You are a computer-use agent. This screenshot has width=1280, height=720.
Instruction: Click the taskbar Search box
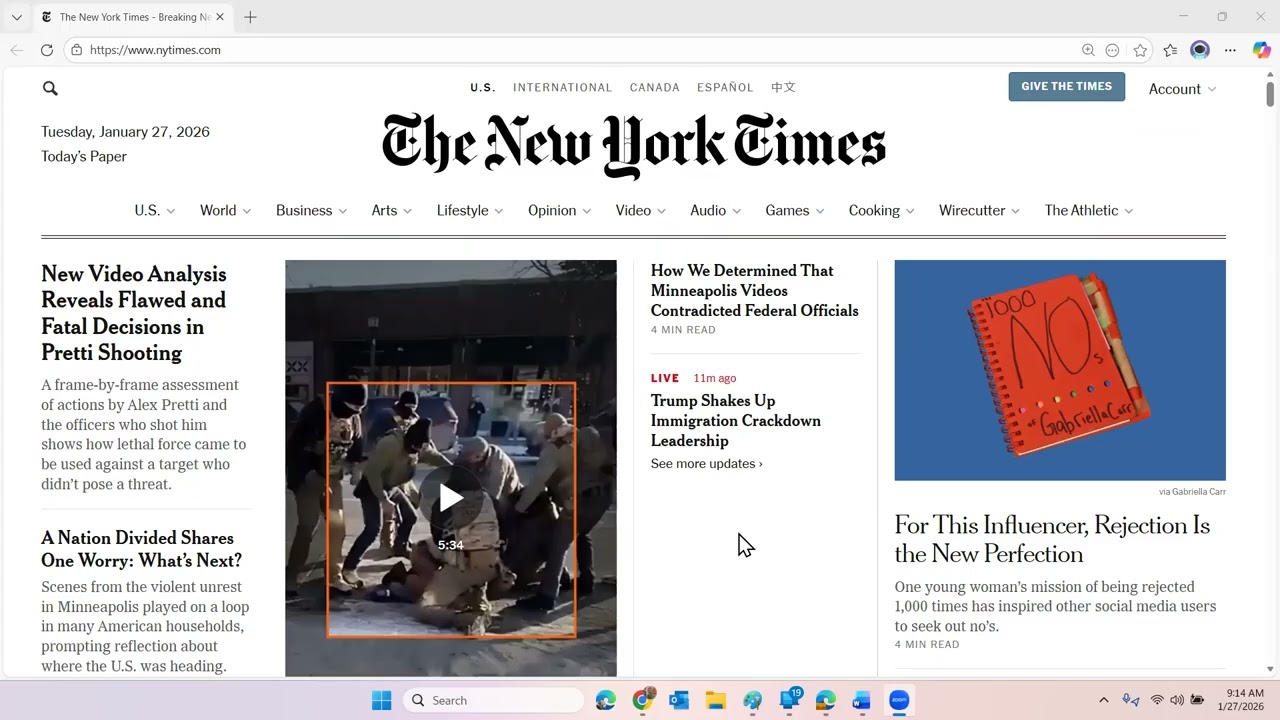point(493,701)
